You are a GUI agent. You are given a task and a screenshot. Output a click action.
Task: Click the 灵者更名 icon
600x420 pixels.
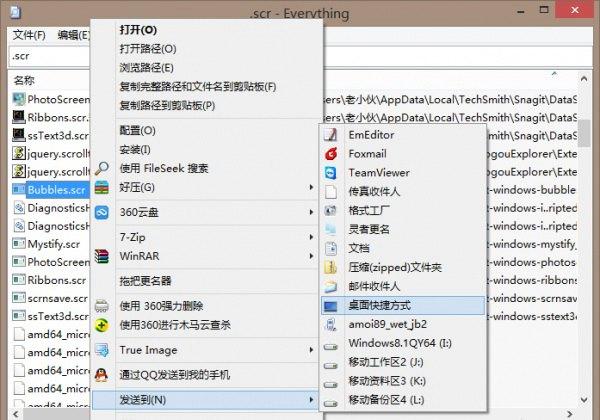(331, 230)
